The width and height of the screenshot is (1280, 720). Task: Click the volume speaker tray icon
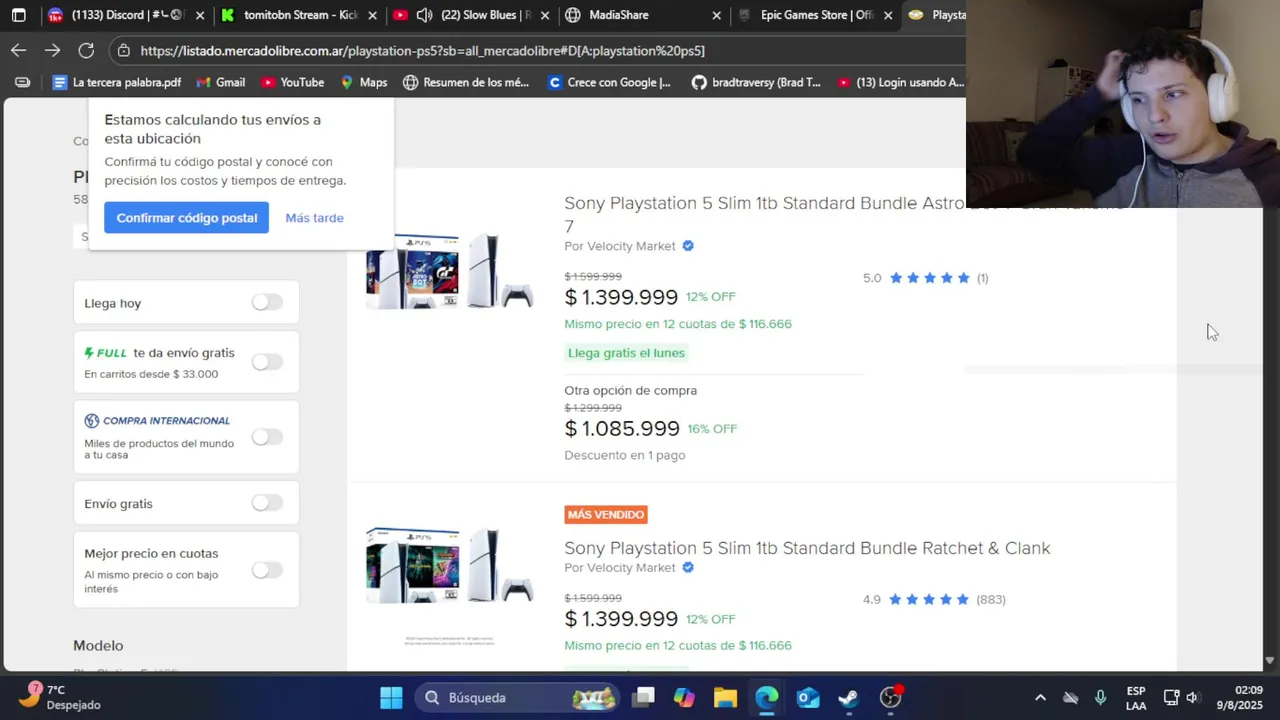1194,697
